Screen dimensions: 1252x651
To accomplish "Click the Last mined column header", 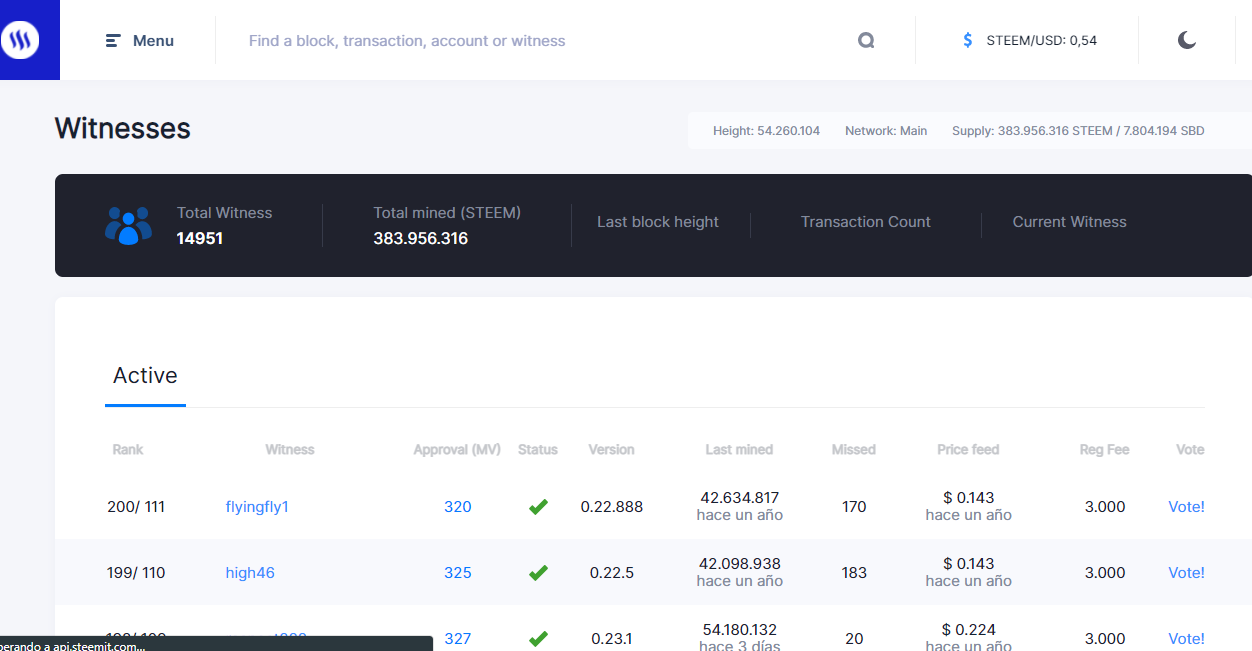I will click(739, 450).
